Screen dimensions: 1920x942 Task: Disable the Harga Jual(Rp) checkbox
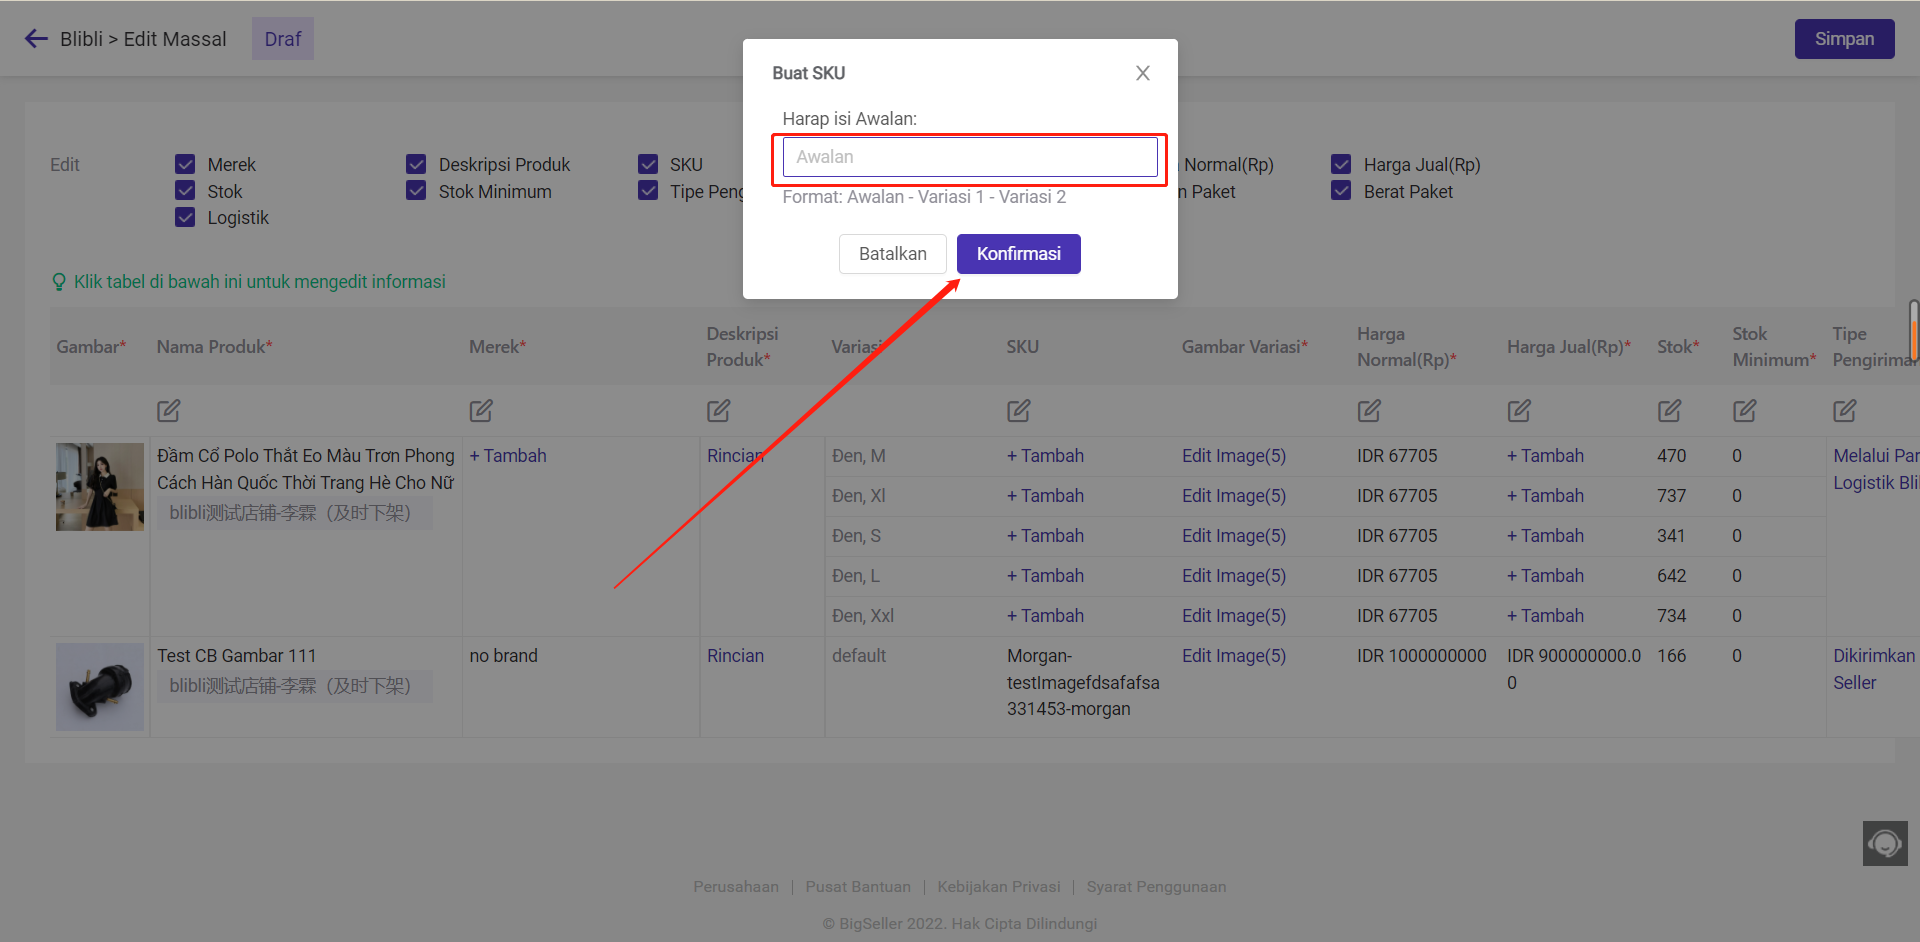1341,164
